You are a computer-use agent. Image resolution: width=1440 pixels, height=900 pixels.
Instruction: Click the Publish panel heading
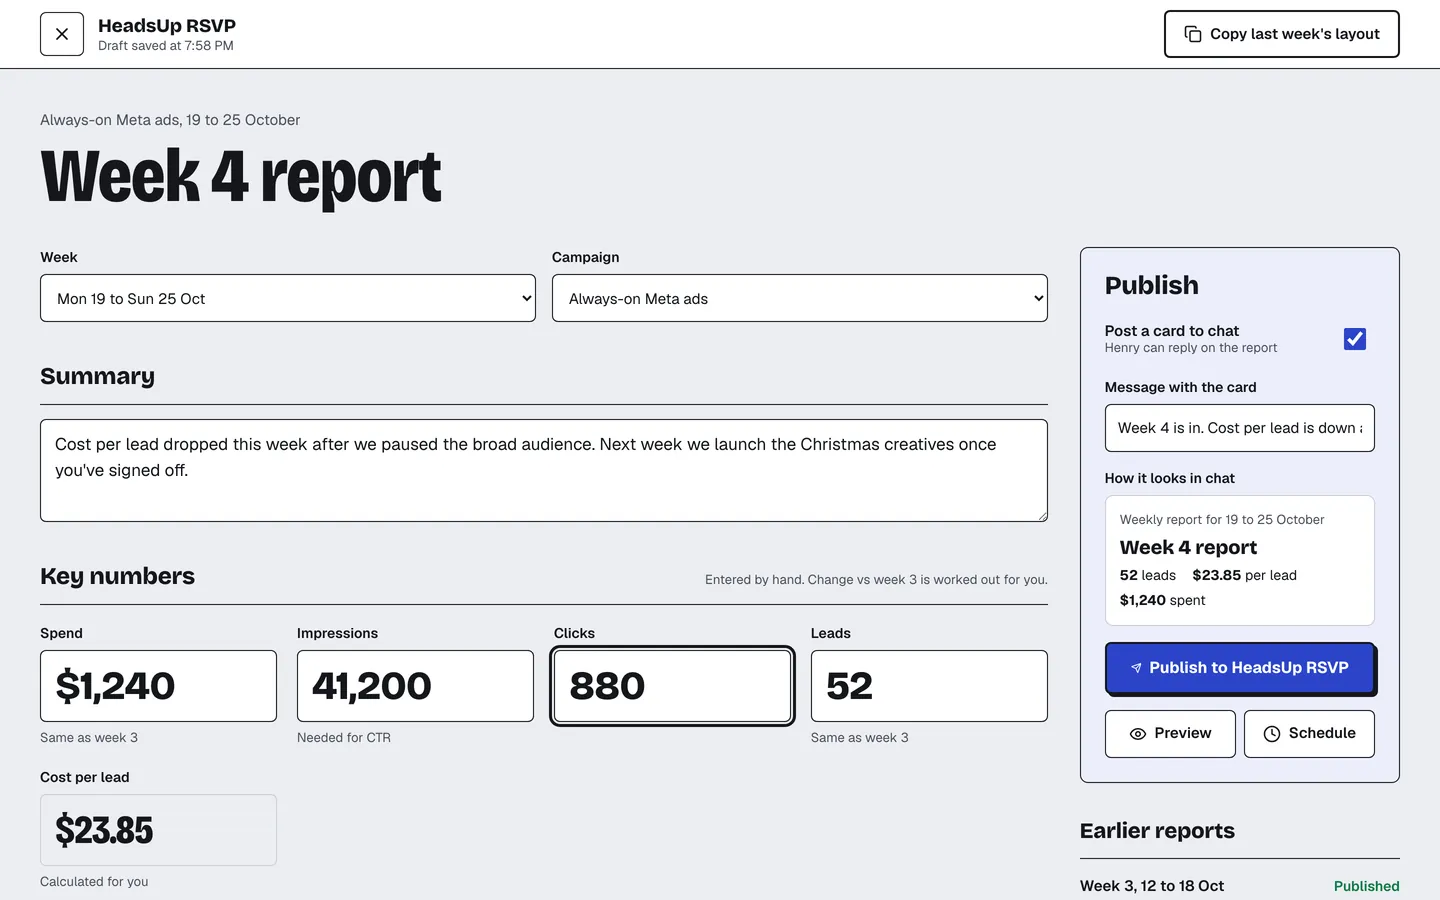pyautogui.click(x=1151, y=285)
